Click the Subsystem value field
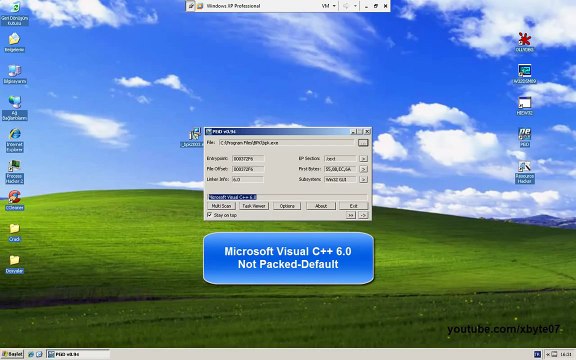This screenshot has height=360, width=576. [340, 179]
